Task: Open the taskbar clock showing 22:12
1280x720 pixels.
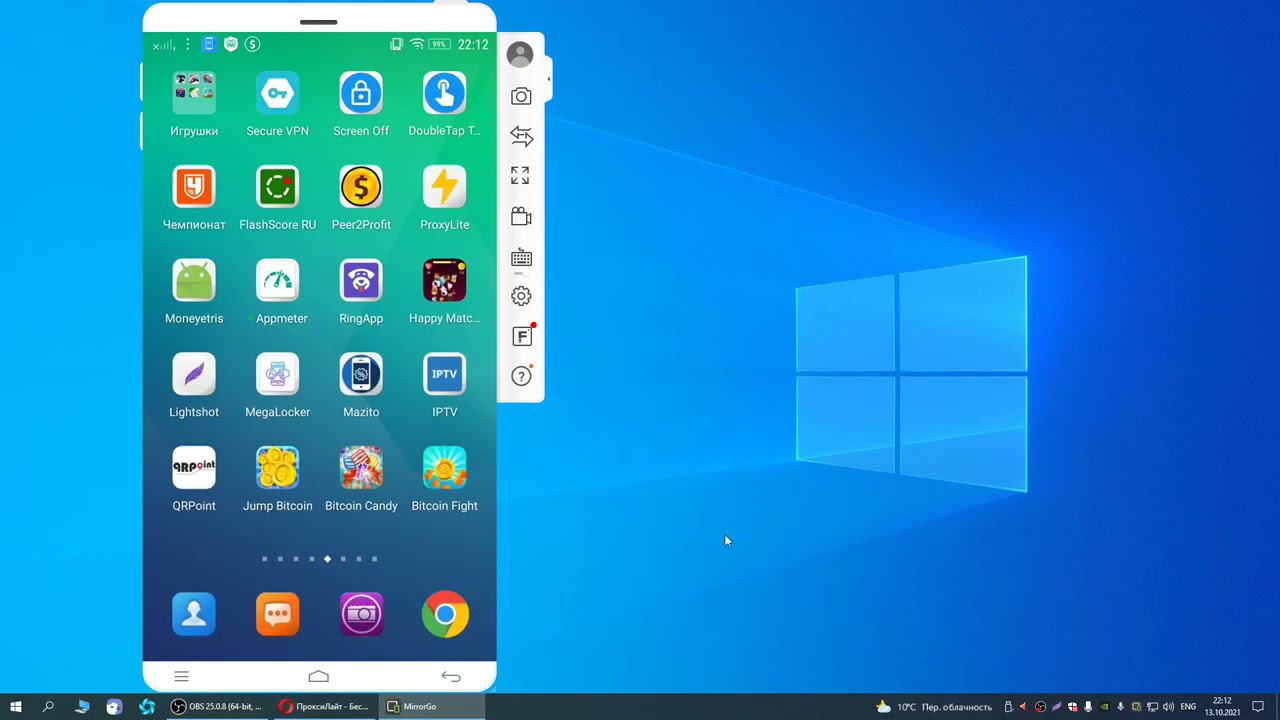Action: [x=1221, y=706]
